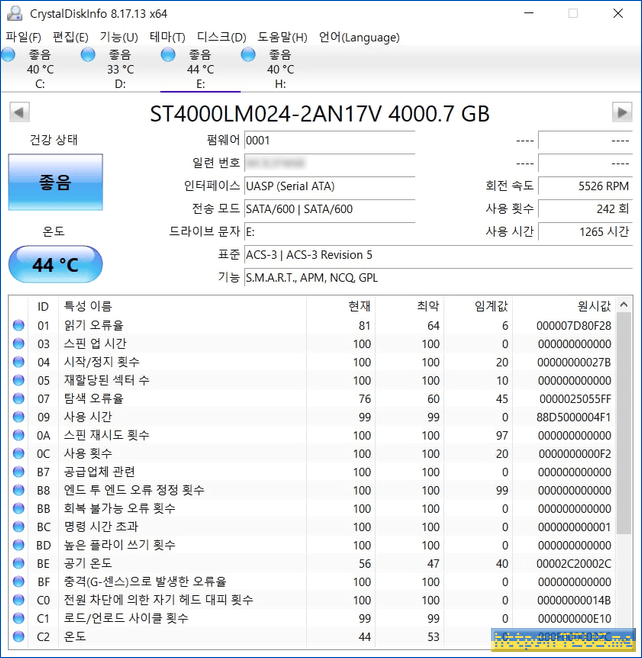Open the 기능(U) menu
642x658 pixels.
pyautogui.click(x=119, y=37)
